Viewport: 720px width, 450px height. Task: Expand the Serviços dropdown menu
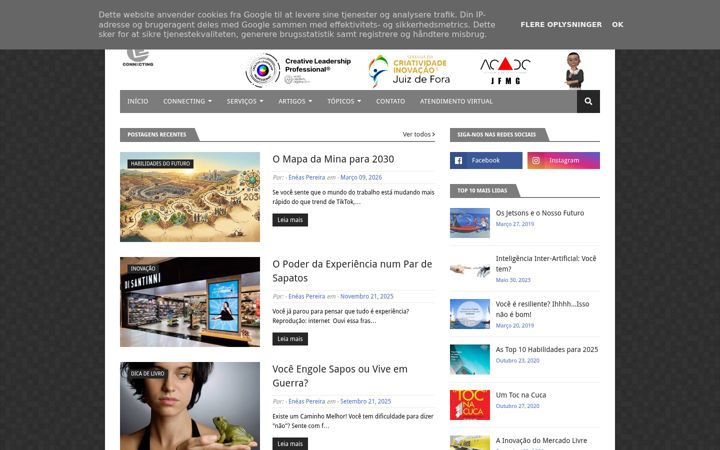tap(245, 101)
